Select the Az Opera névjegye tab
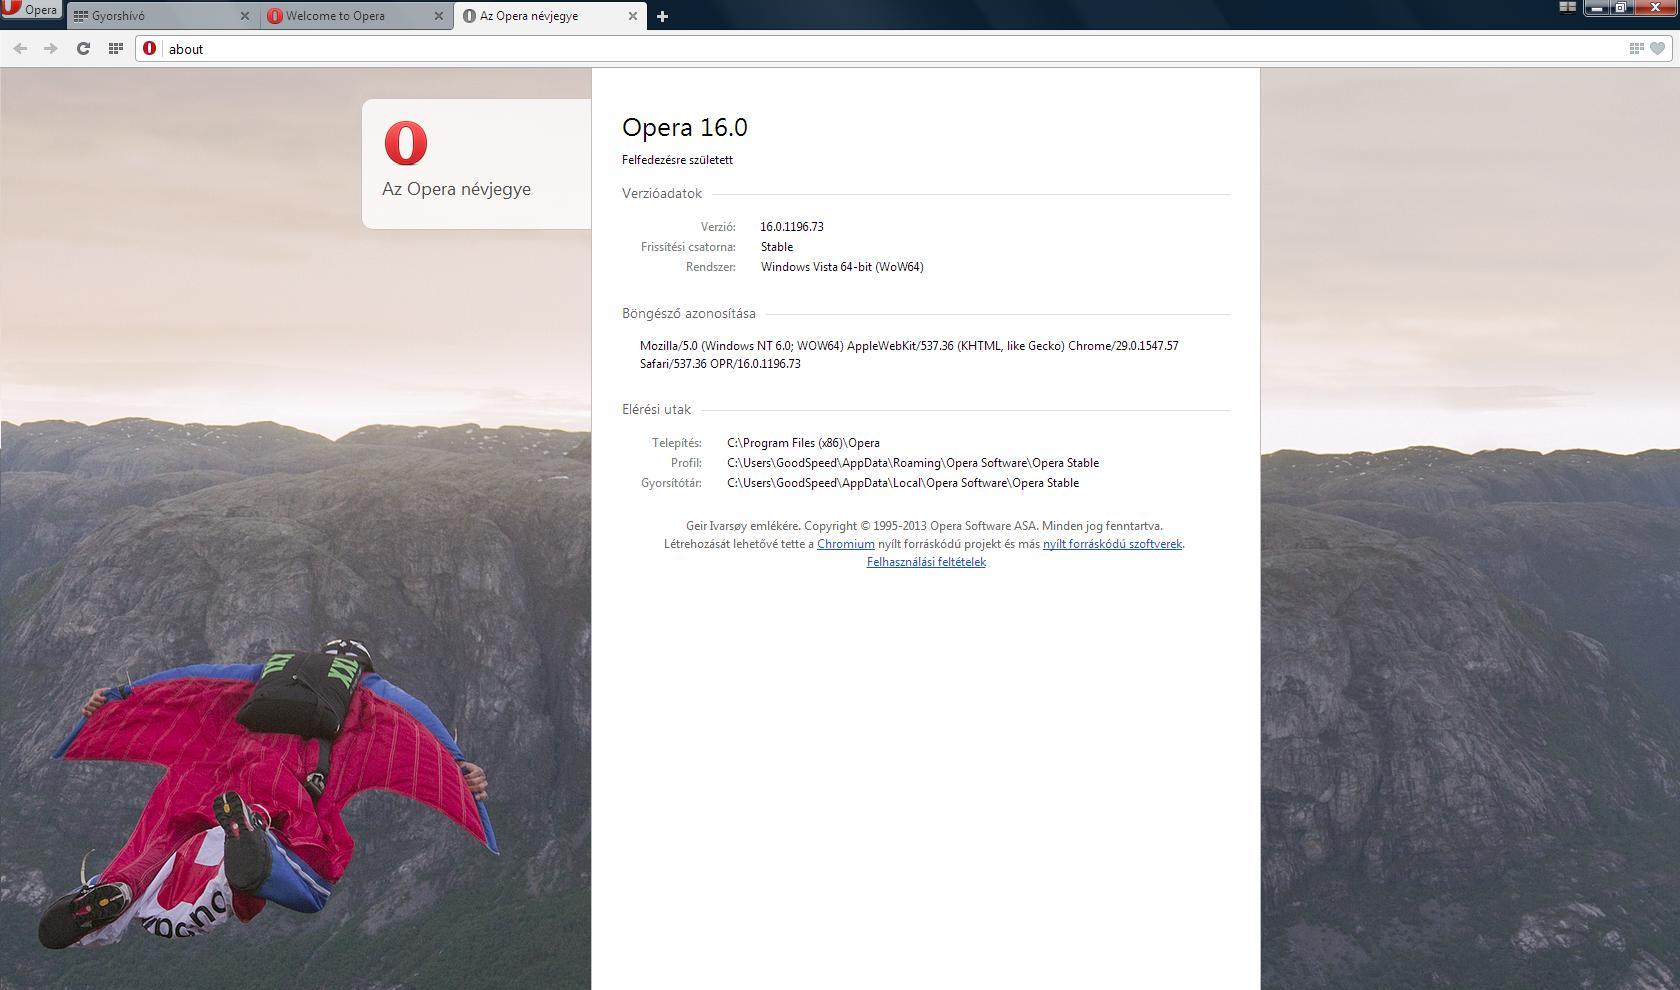 (550, 16)
